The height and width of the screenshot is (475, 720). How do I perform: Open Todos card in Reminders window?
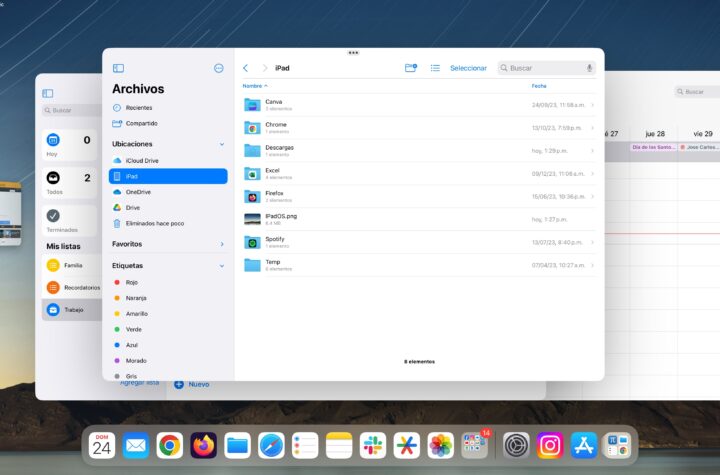(x=69, y=183)
